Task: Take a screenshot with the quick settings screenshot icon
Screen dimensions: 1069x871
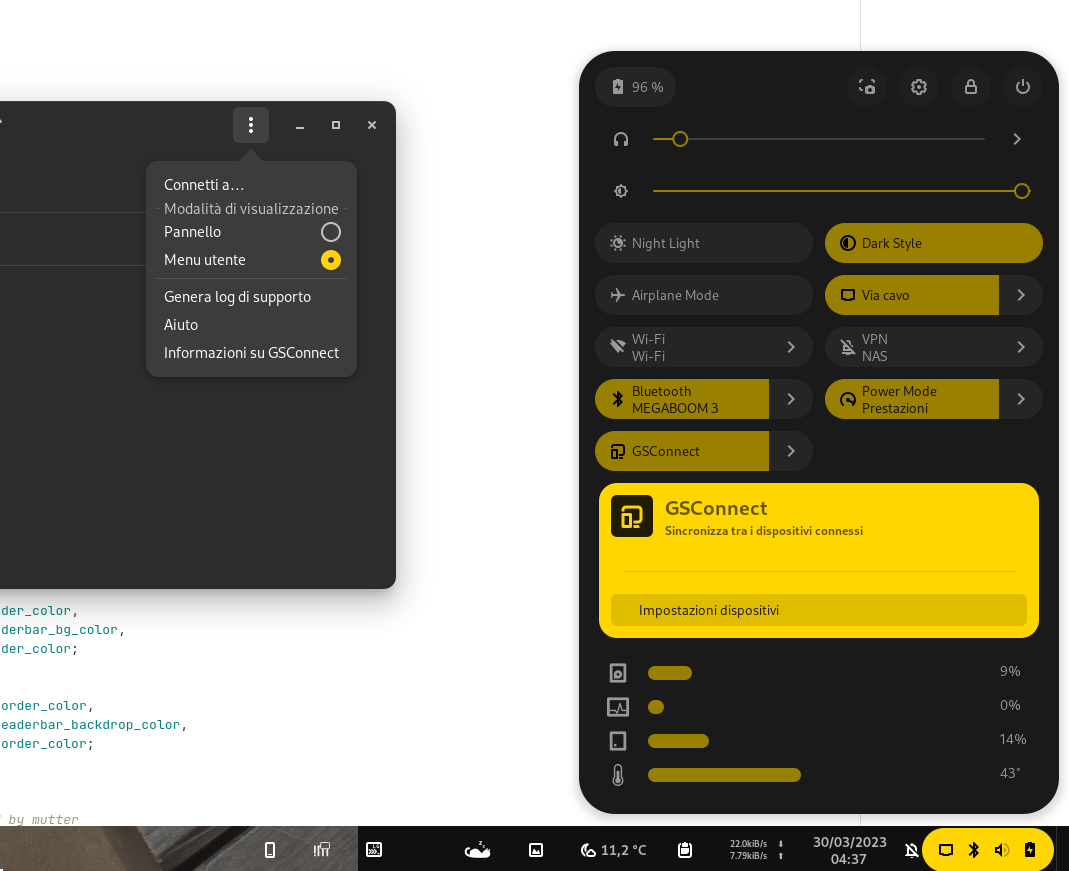Action: [867, 87]
